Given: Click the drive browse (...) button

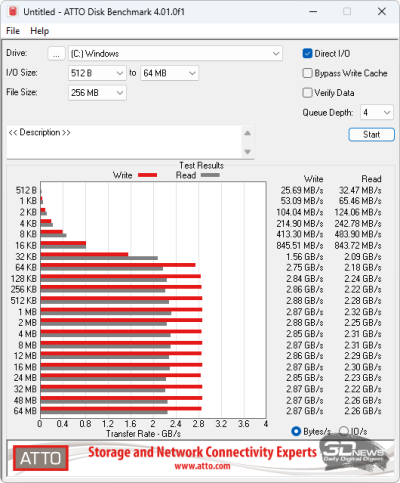Looking at the screenshot, I should (56, 54).
